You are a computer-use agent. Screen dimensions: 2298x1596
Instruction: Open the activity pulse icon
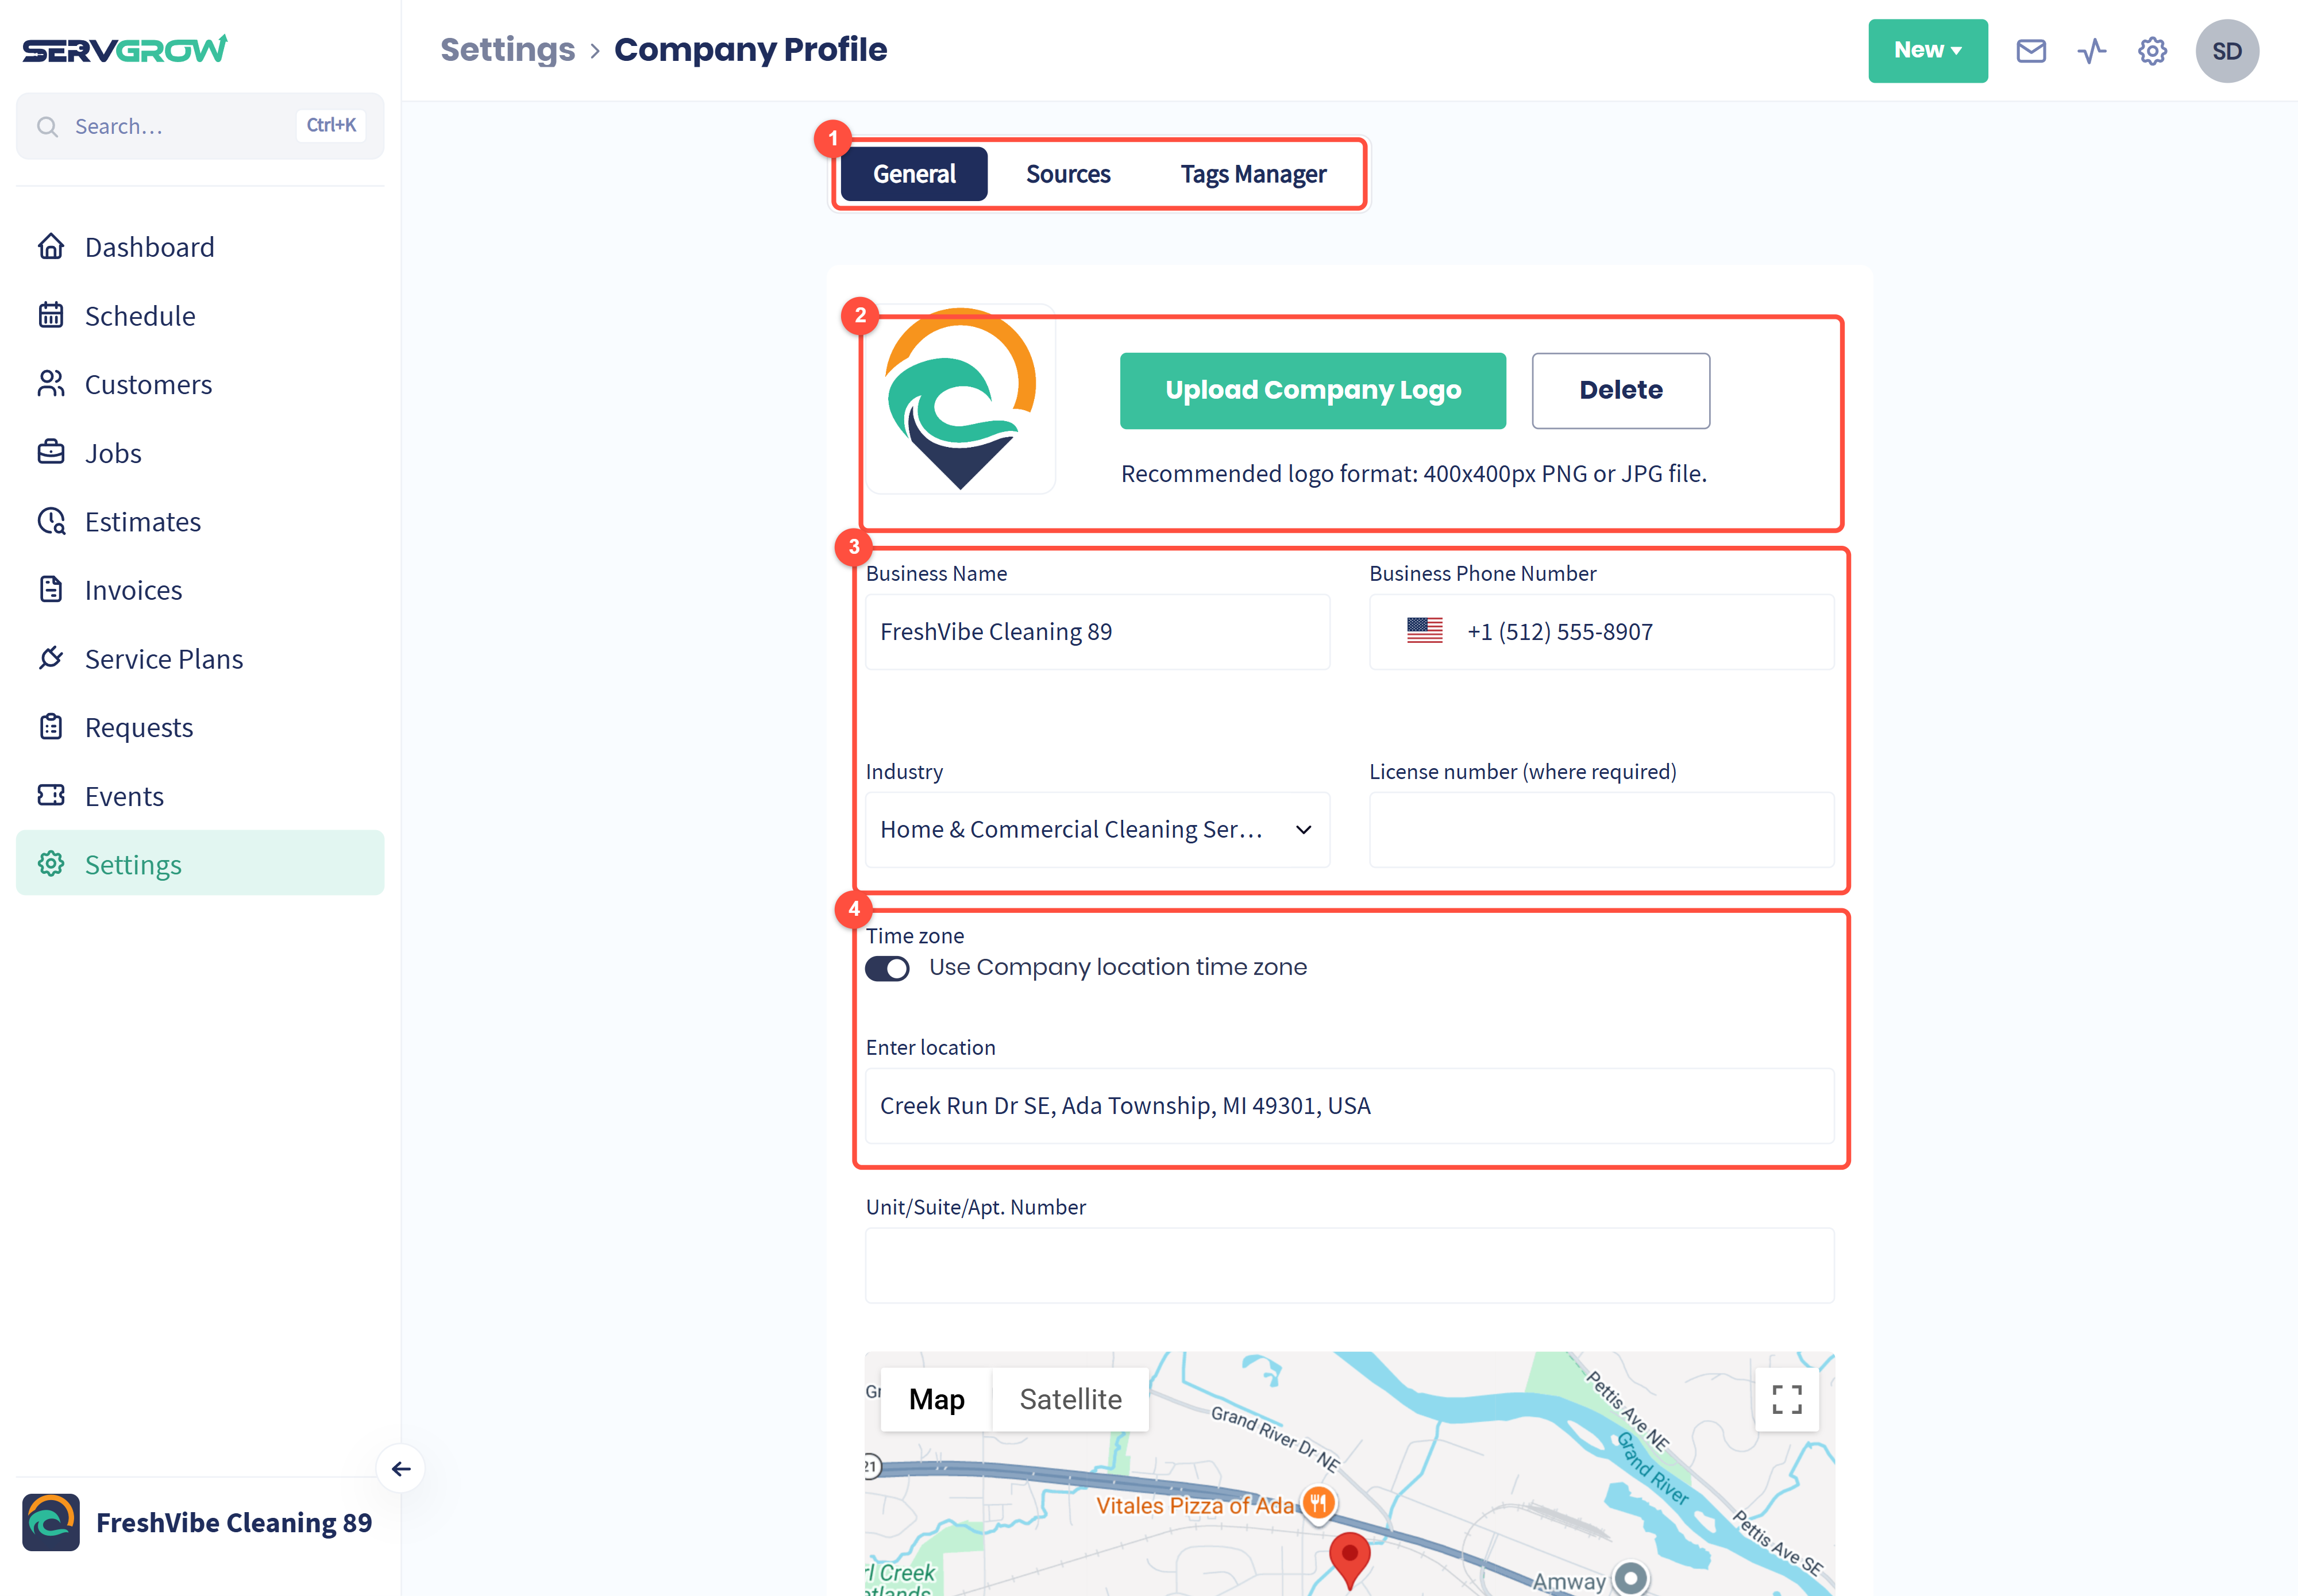point(2091,51)
